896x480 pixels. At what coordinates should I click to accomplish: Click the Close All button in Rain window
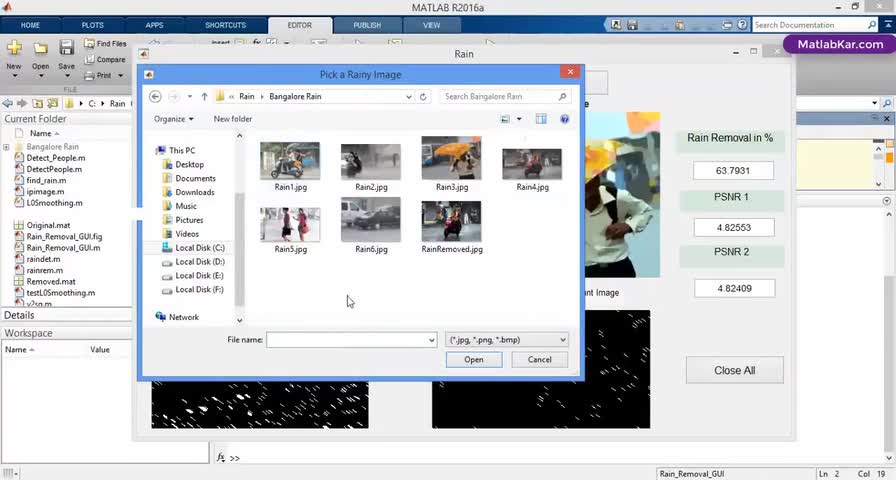click(734, 370)
